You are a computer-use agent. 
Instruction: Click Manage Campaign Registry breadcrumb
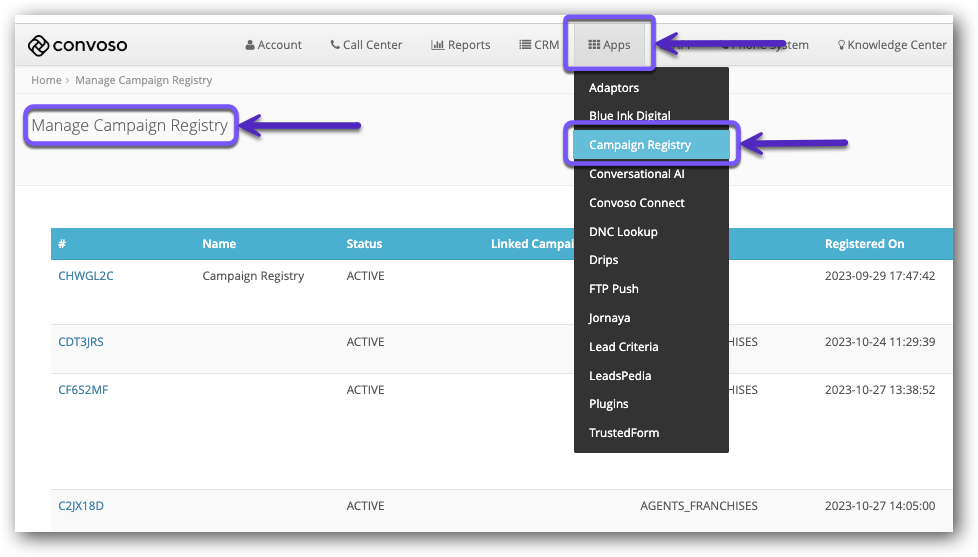143,80
